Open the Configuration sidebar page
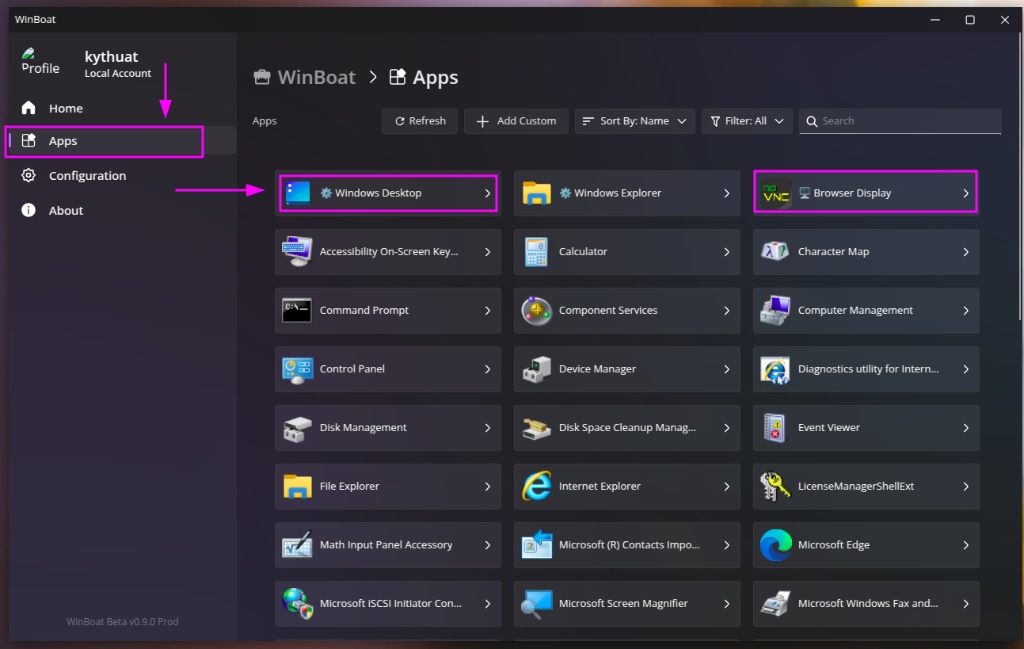1024x649 pixels. (121, 176)
